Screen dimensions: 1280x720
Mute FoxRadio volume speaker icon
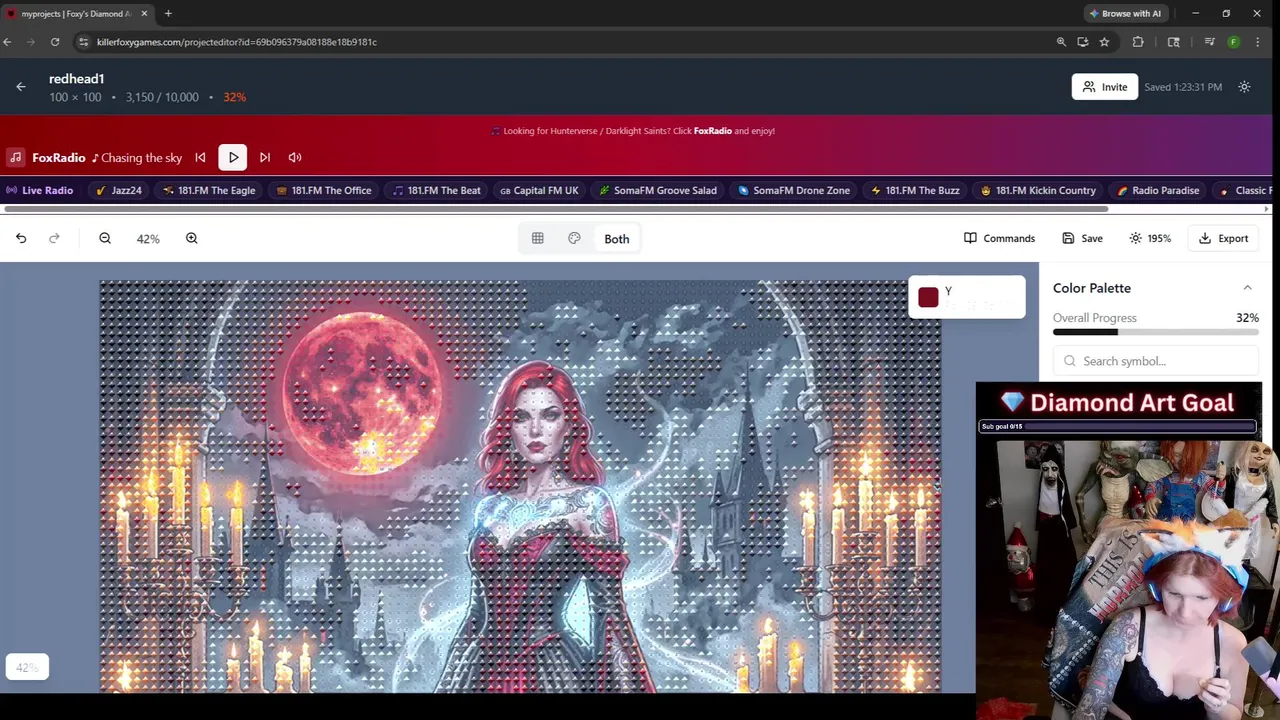[295, 157]
